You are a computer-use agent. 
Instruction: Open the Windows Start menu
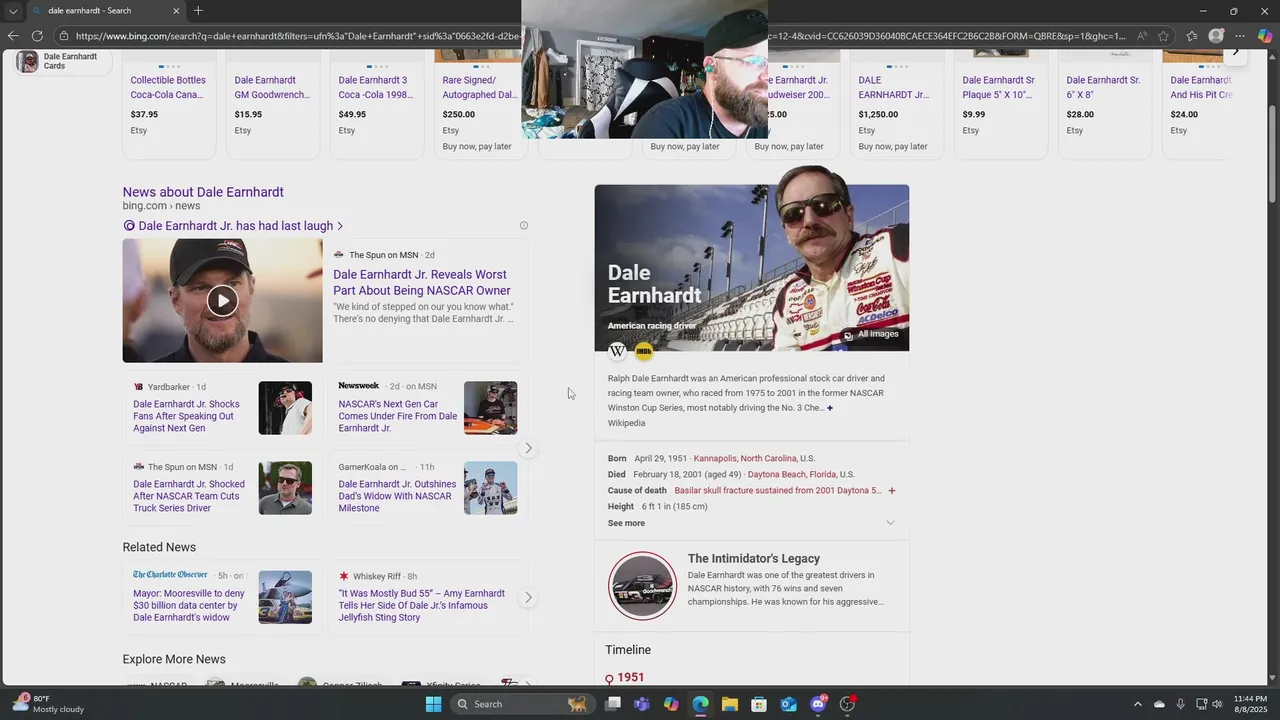[433, 704]
